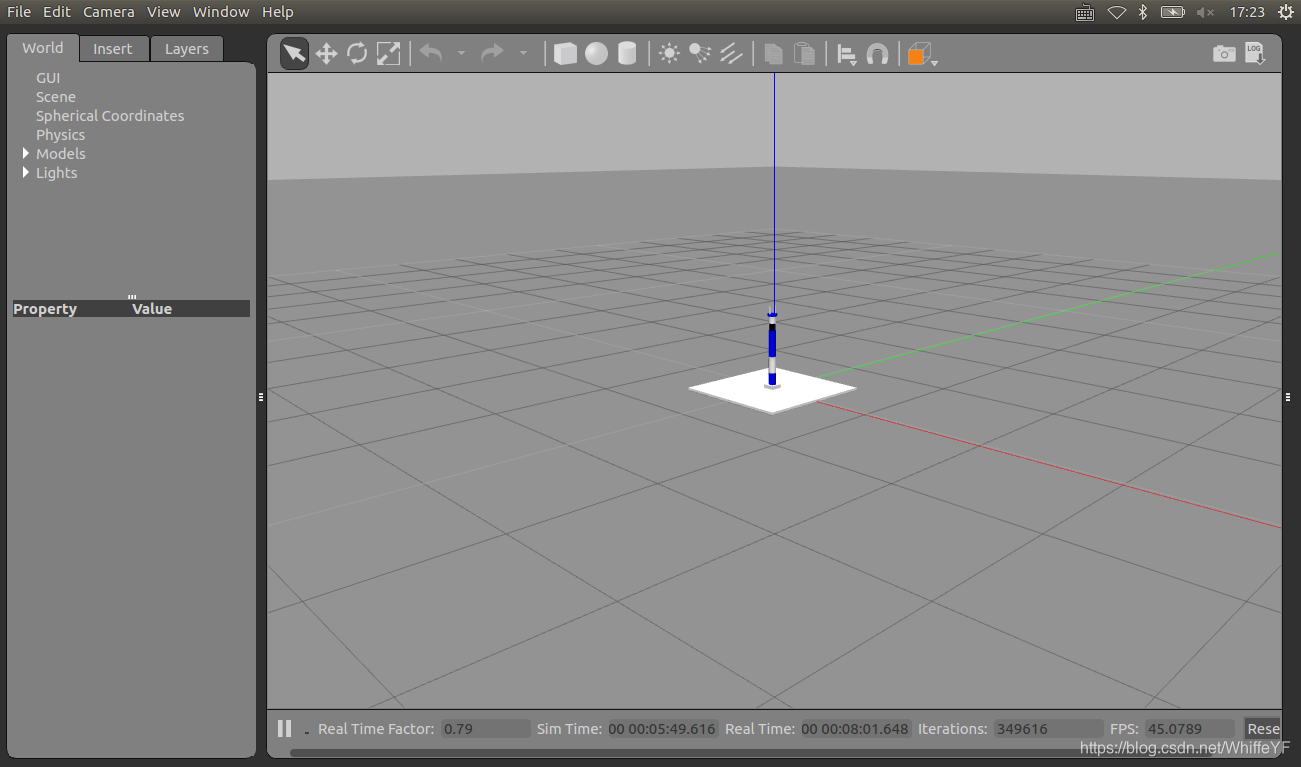Viewport: 1301px width, 767px height.
Task: Click the right panel collapse handle
Action: pos(1286,397)
